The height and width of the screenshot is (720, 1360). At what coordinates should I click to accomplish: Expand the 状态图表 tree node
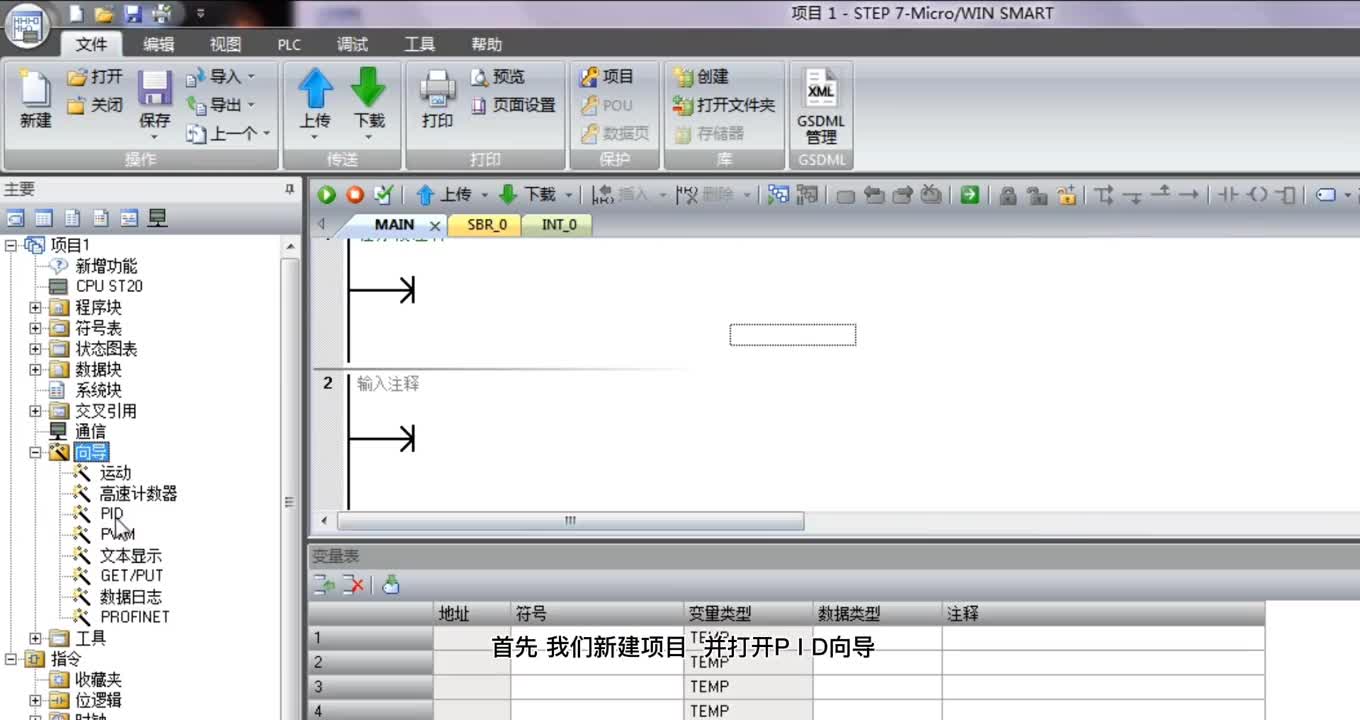pos(35,349)
